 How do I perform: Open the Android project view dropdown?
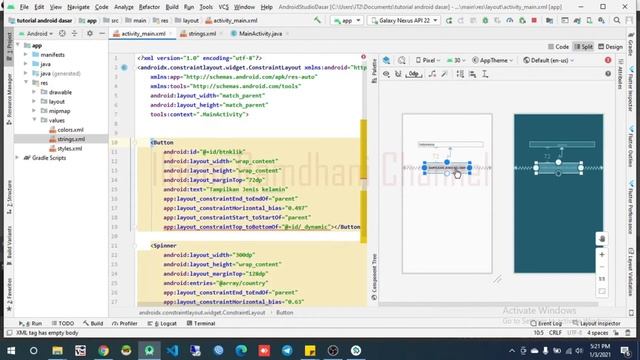click(x=36, y=34)
